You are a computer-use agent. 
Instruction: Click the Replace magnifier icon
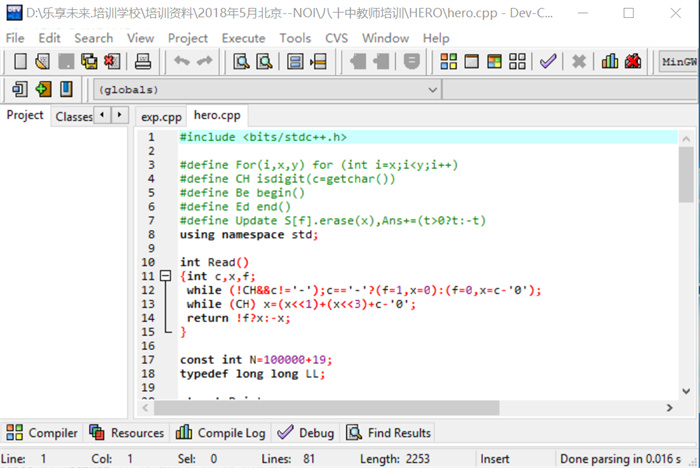pos(264,61)
